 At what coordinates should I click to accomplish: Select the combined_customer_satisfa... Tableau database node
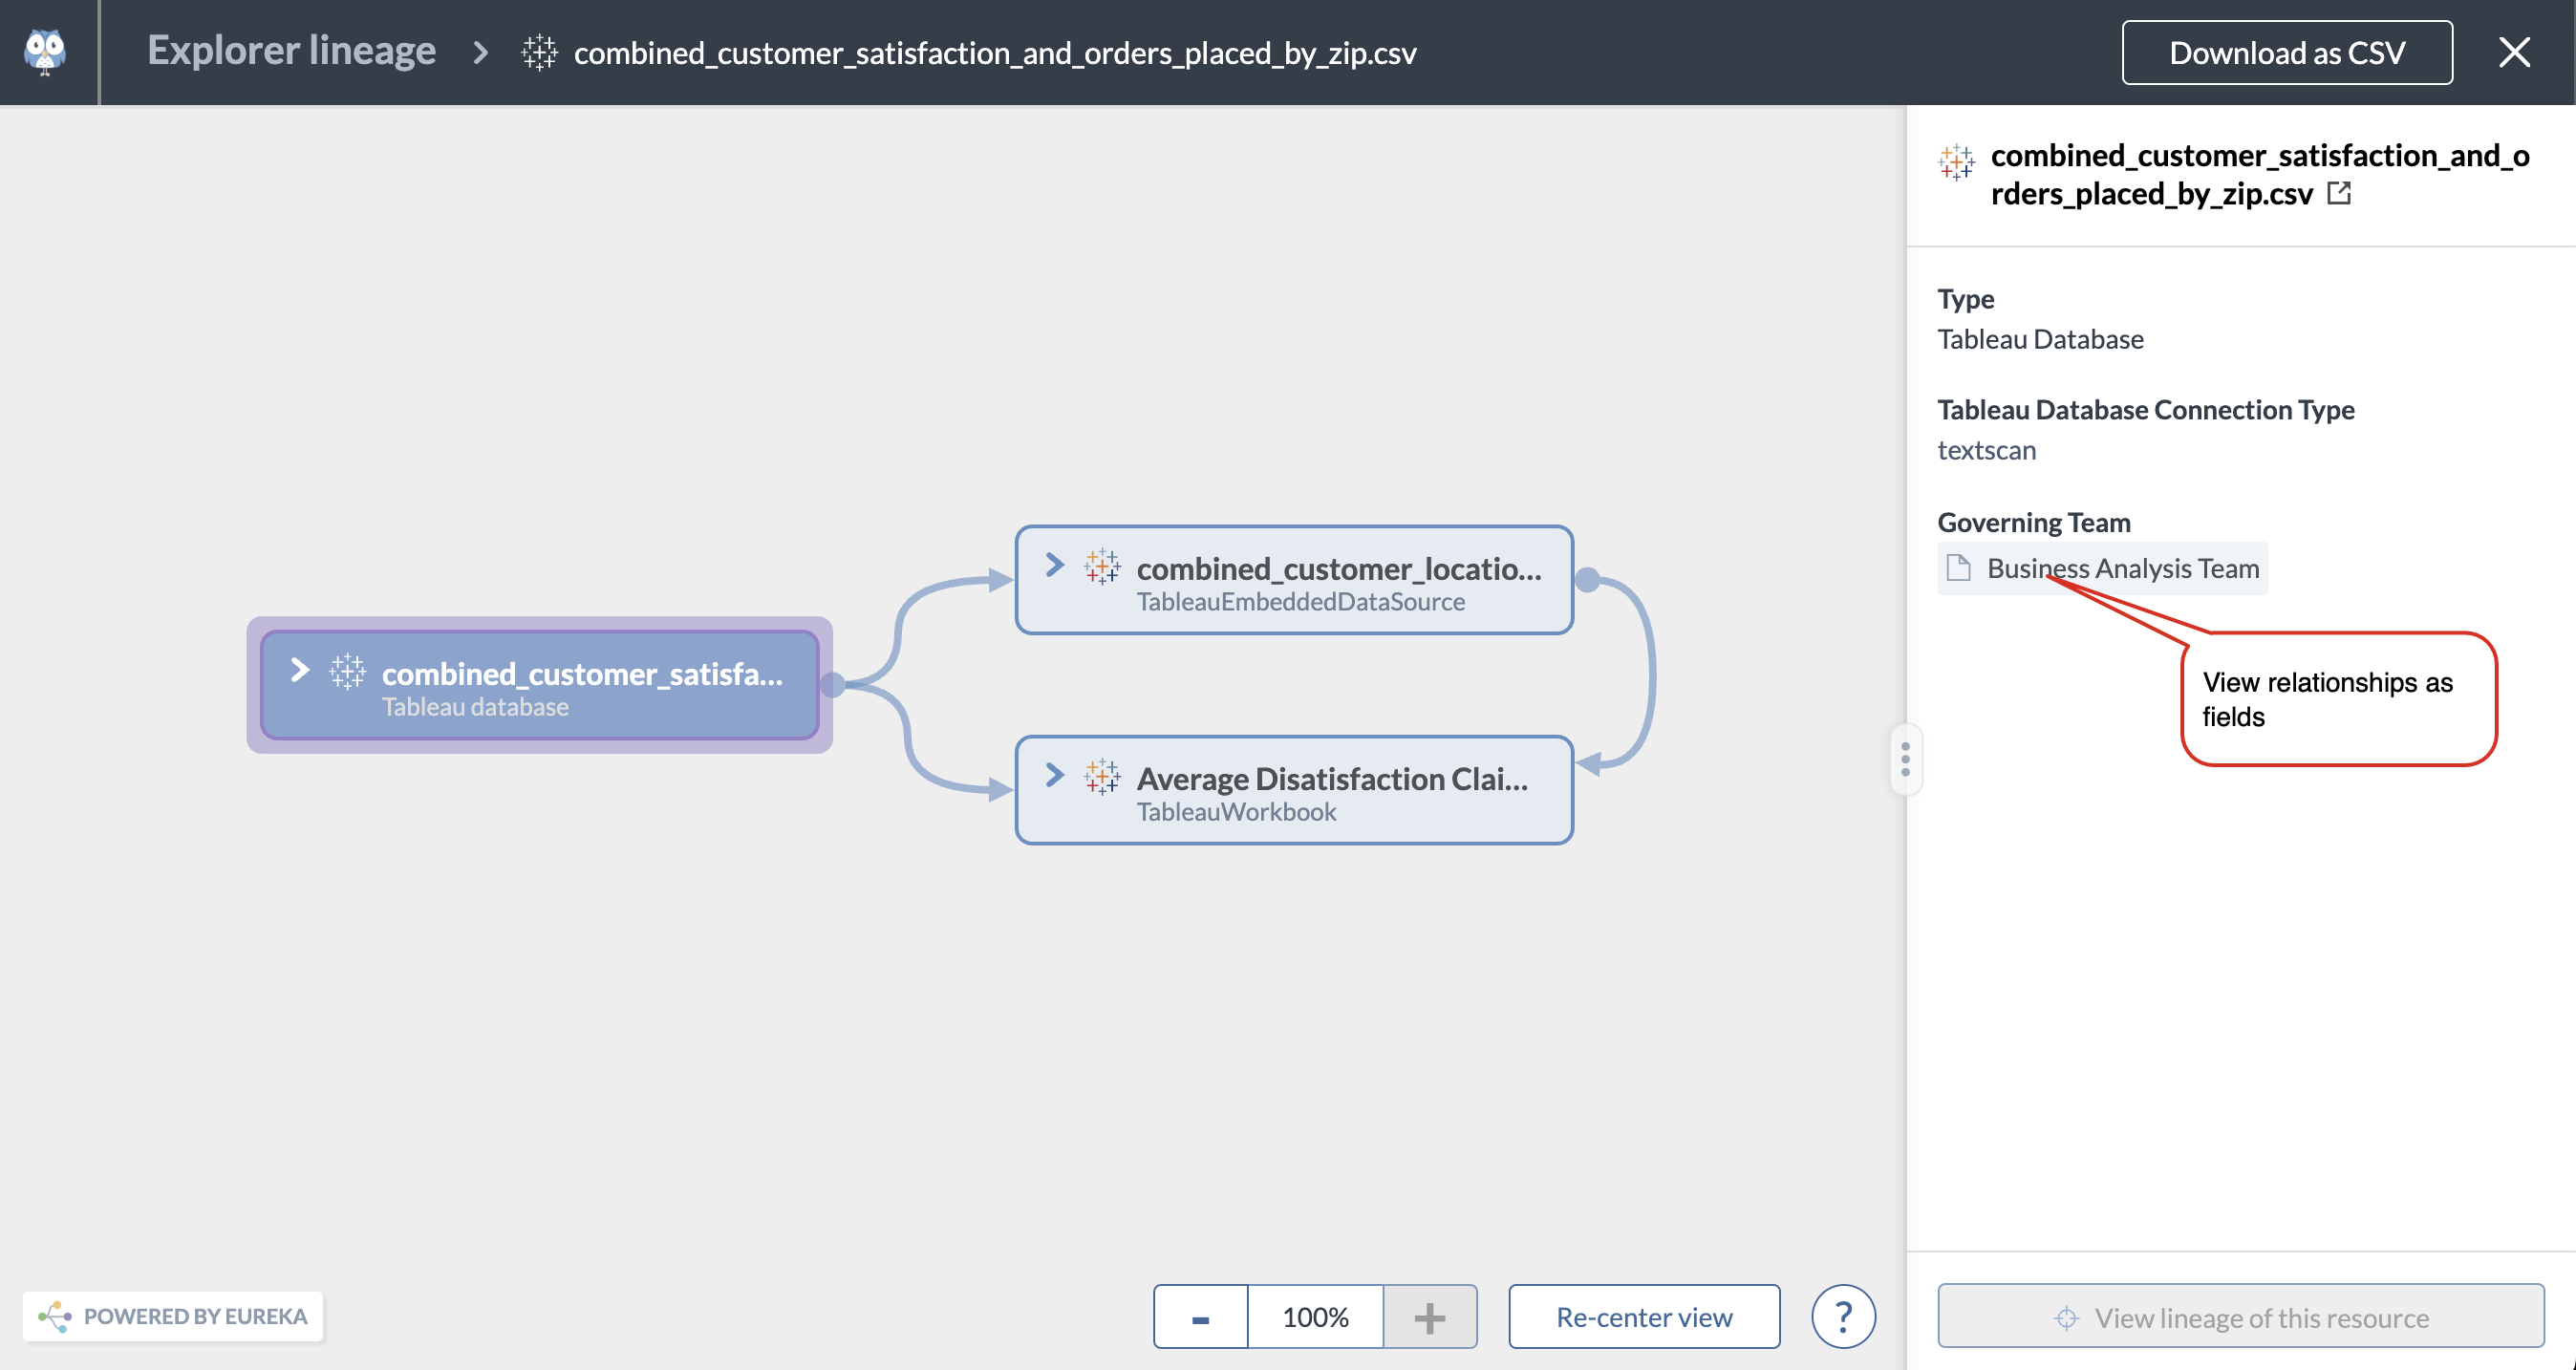(x=540, y=686)
